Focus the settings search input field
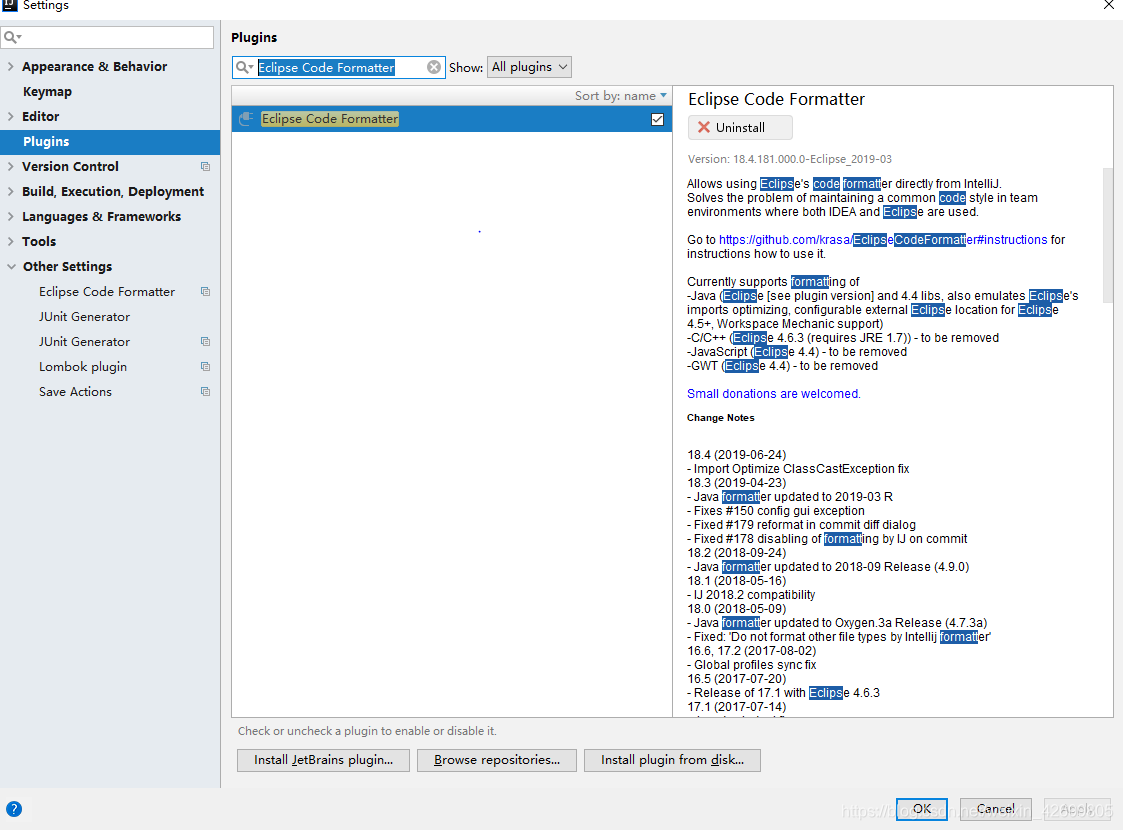The image size is (1123, 830). 108,37
